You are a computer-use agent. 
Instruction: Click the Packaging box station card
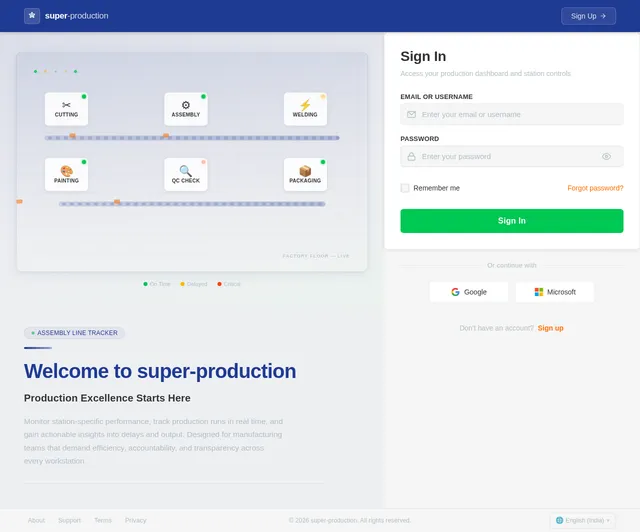click(x=305, y=175)
